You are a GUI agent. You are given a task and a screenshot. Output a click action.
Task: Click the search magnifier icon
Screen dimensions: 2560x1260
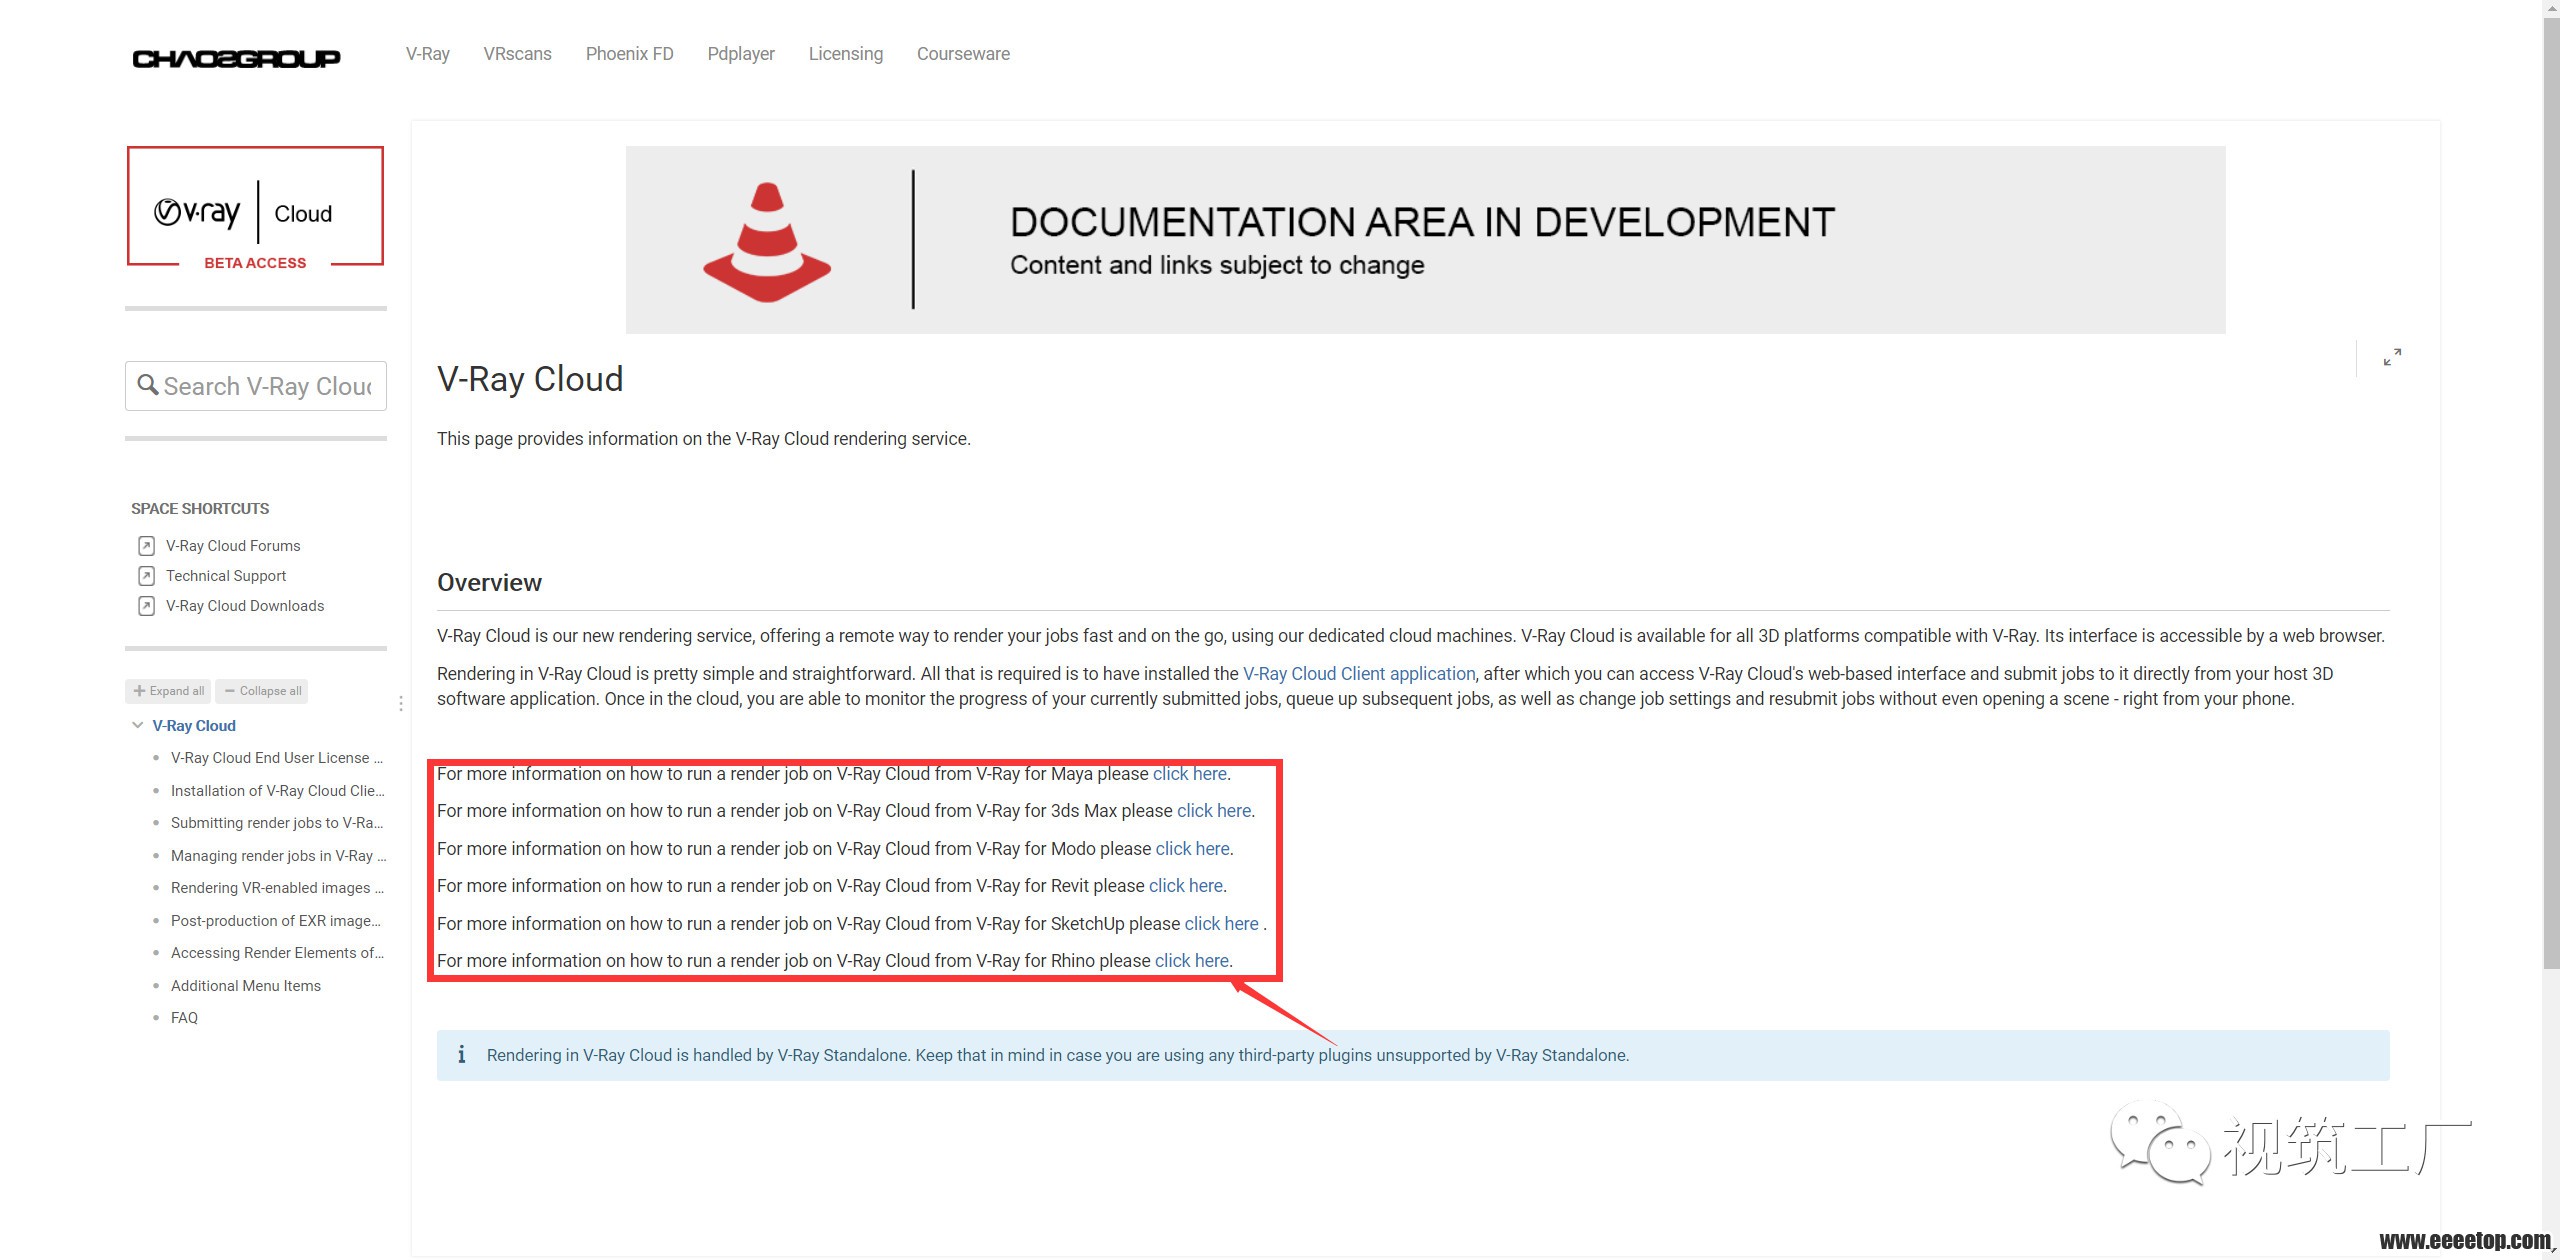148,385
